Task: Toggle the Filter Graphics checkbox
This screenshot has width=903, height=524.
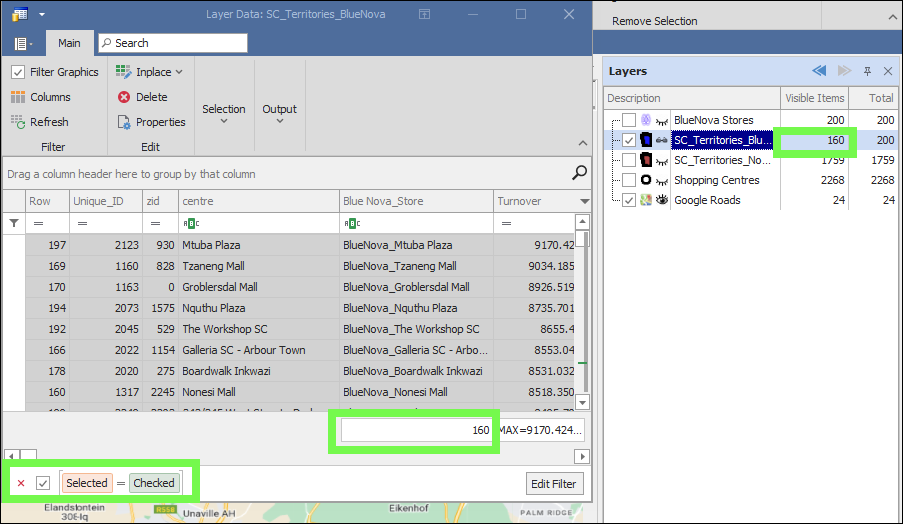Action: [x=18, y=72]
